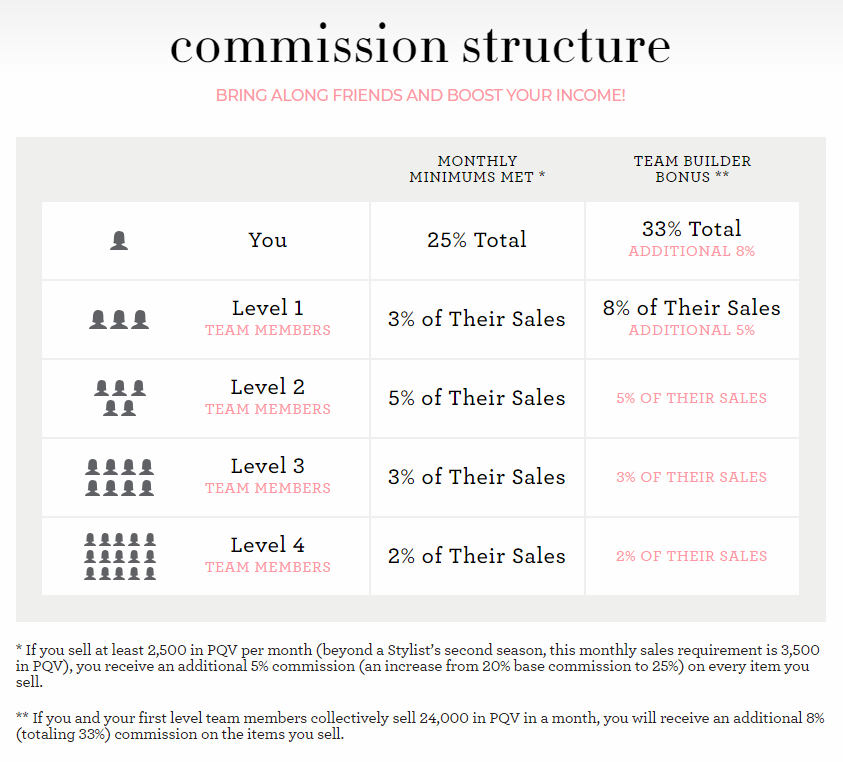Click the '33% Total' bonus cell
The height and width of the screenshot is (762, 843).
pyautogui.click(x=691, y=229)
